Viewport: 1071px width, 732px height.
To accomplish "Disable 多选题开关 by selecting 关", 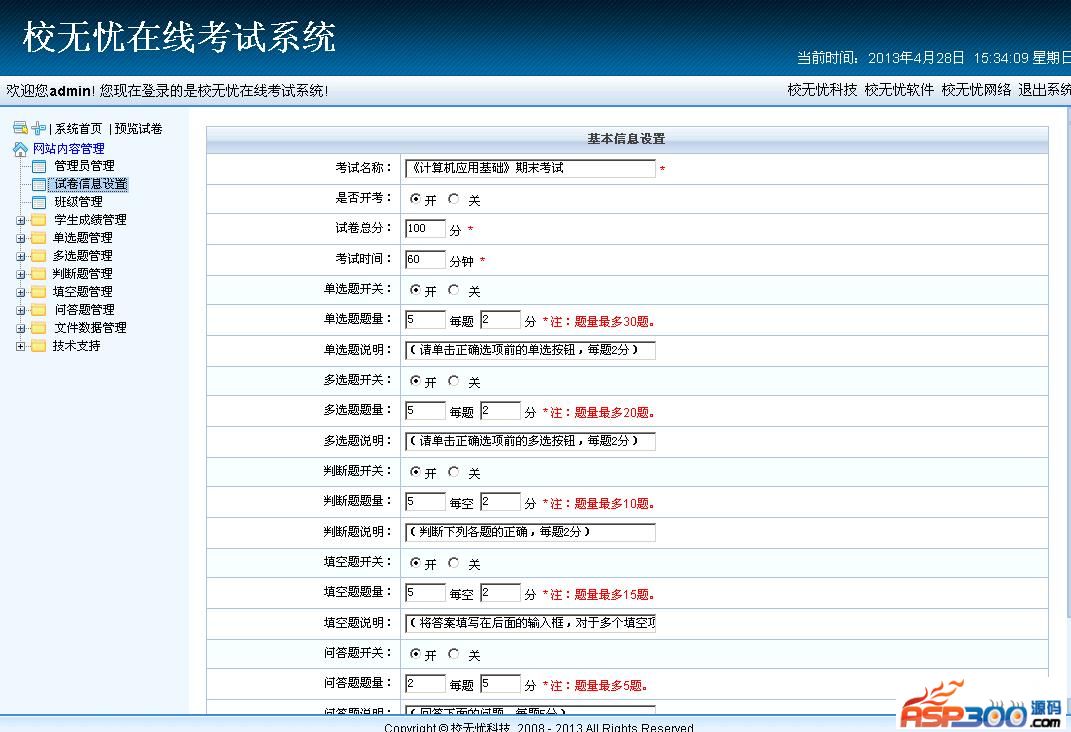I will [453, 382].
